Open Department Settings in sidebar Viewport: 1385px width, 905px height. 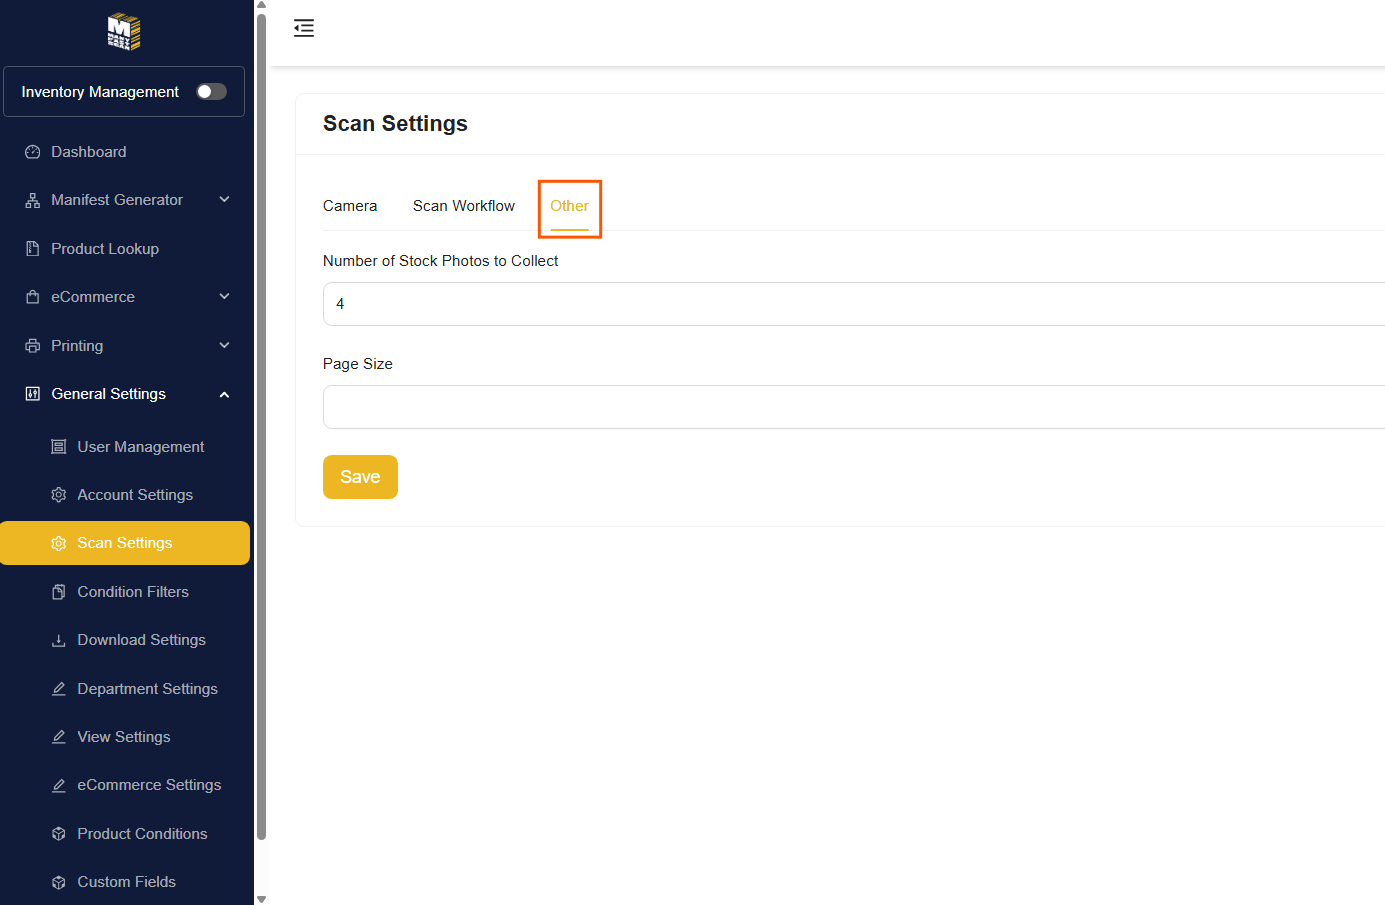click(x=147, y=689)
